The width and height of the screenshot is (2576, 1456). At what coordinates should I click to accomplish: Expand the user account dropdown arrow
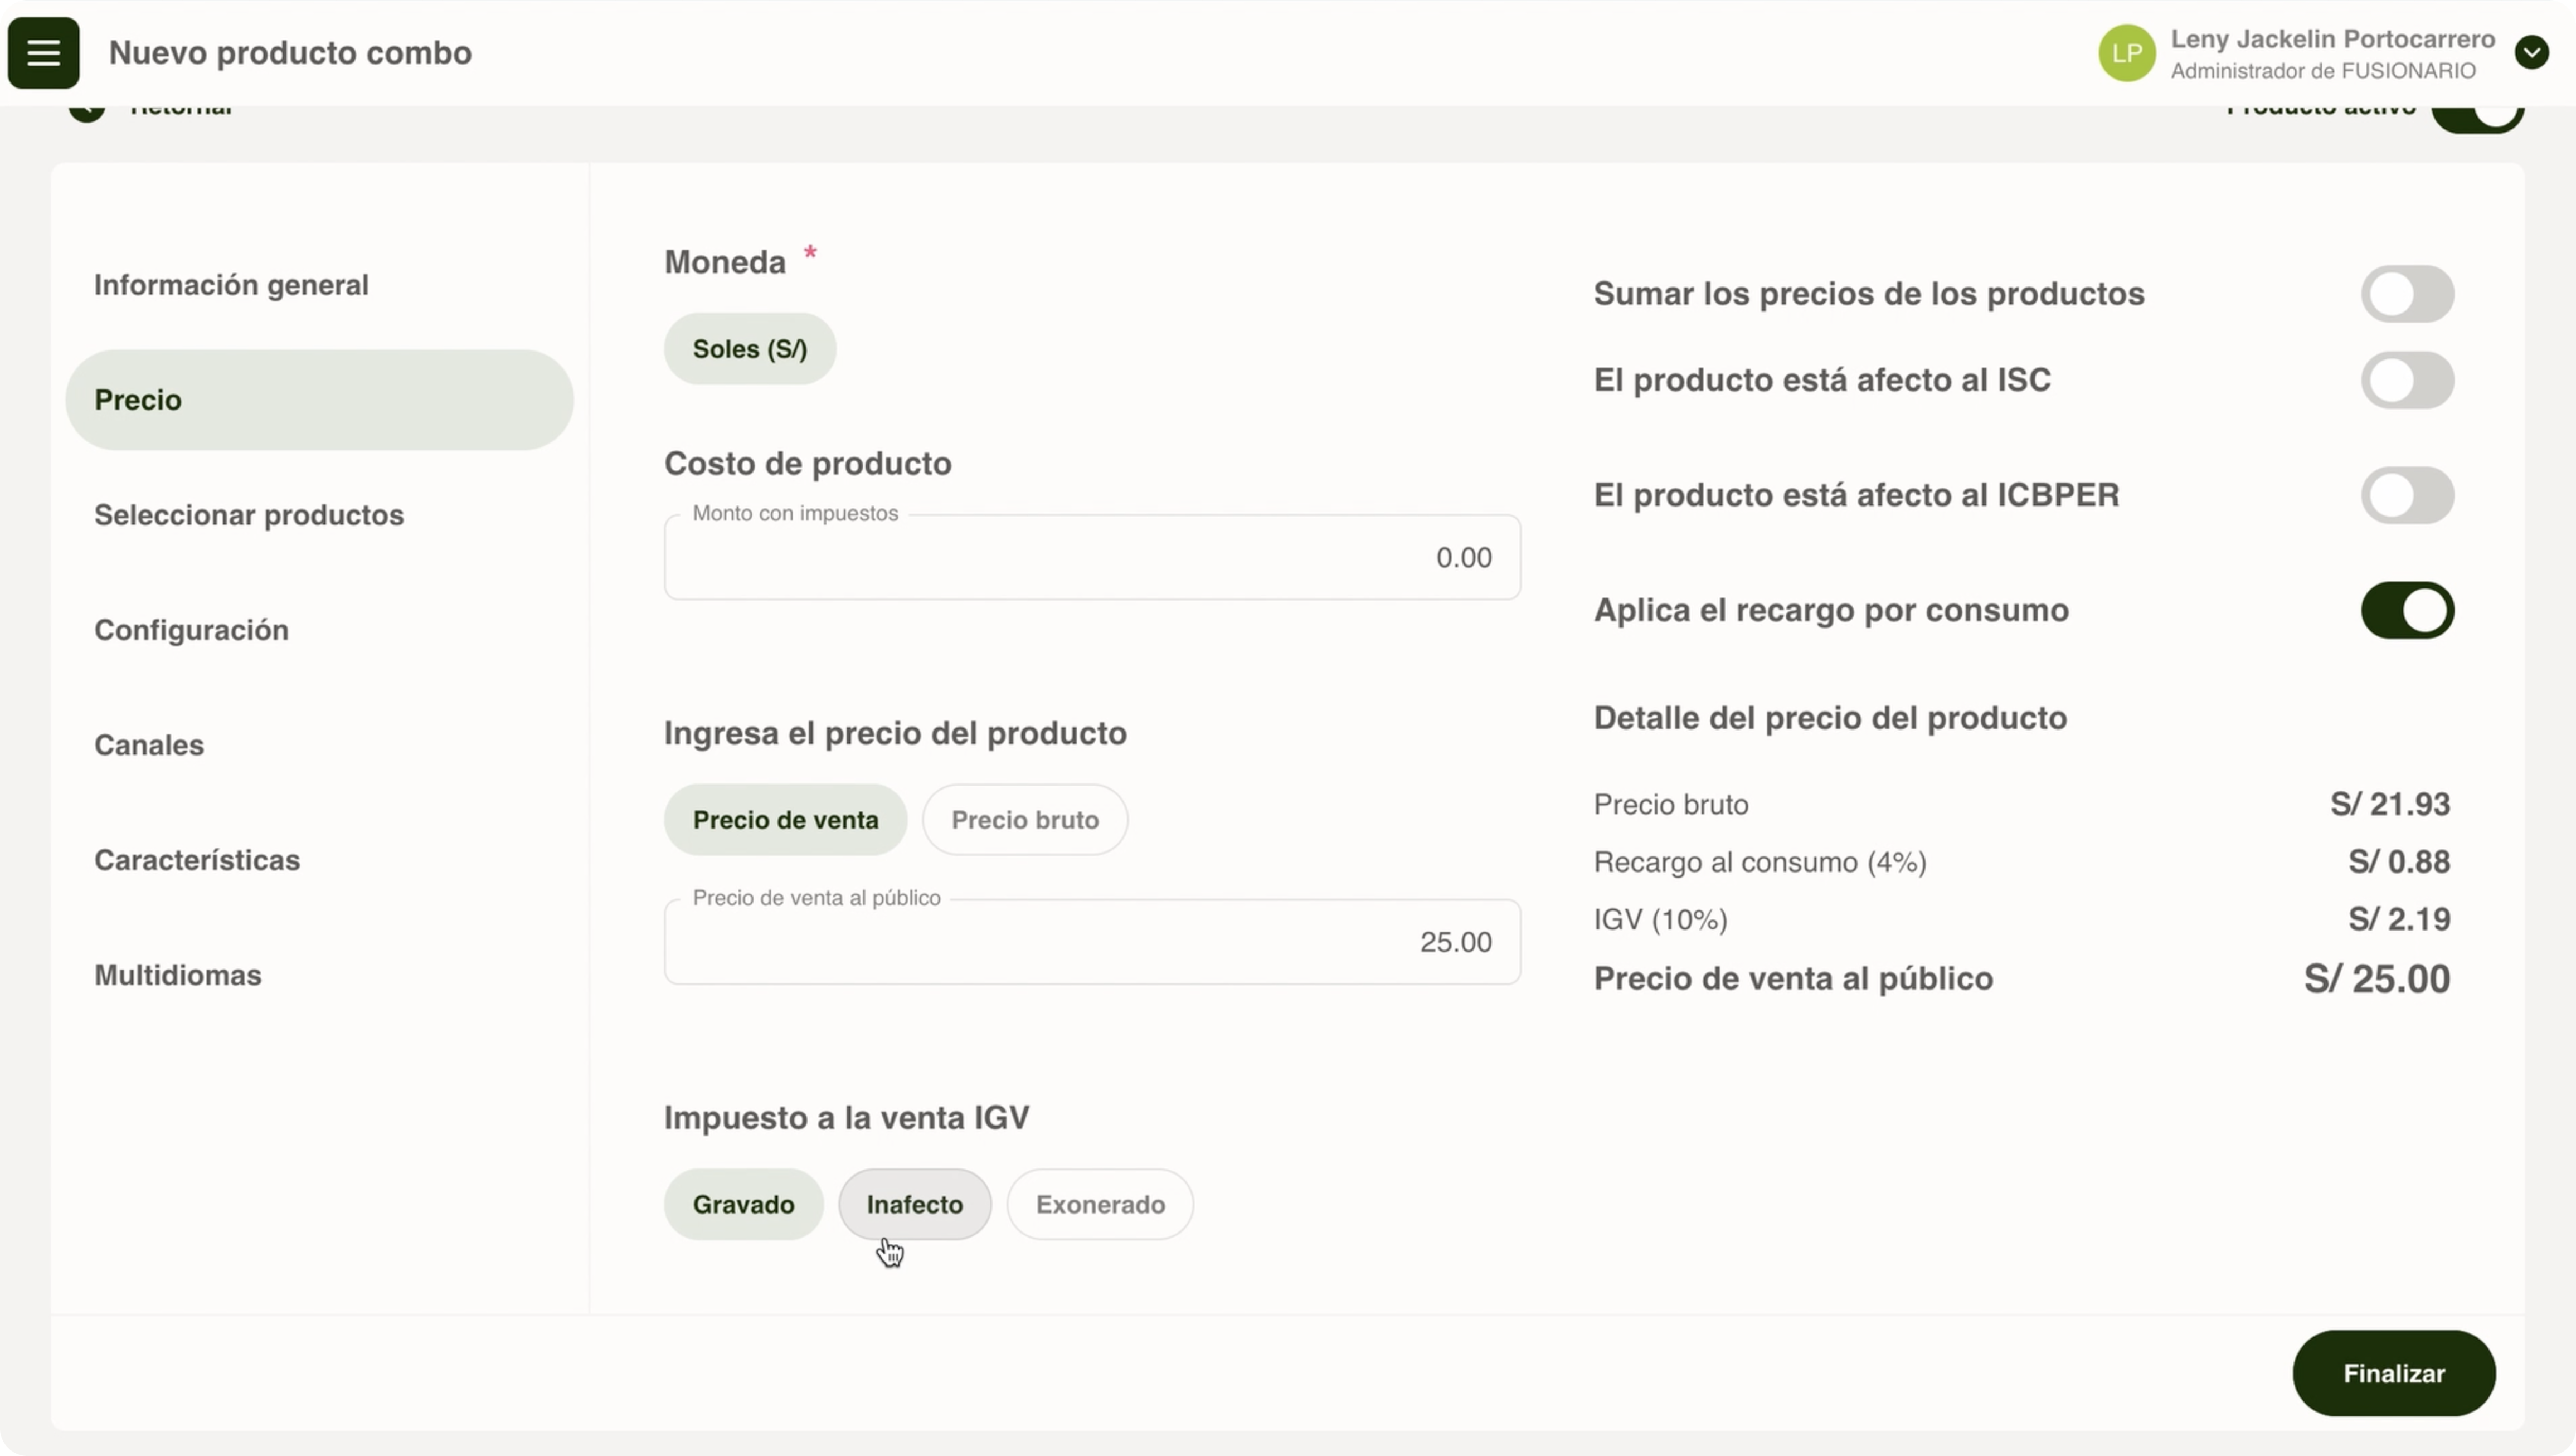[x=2531, y=53]
